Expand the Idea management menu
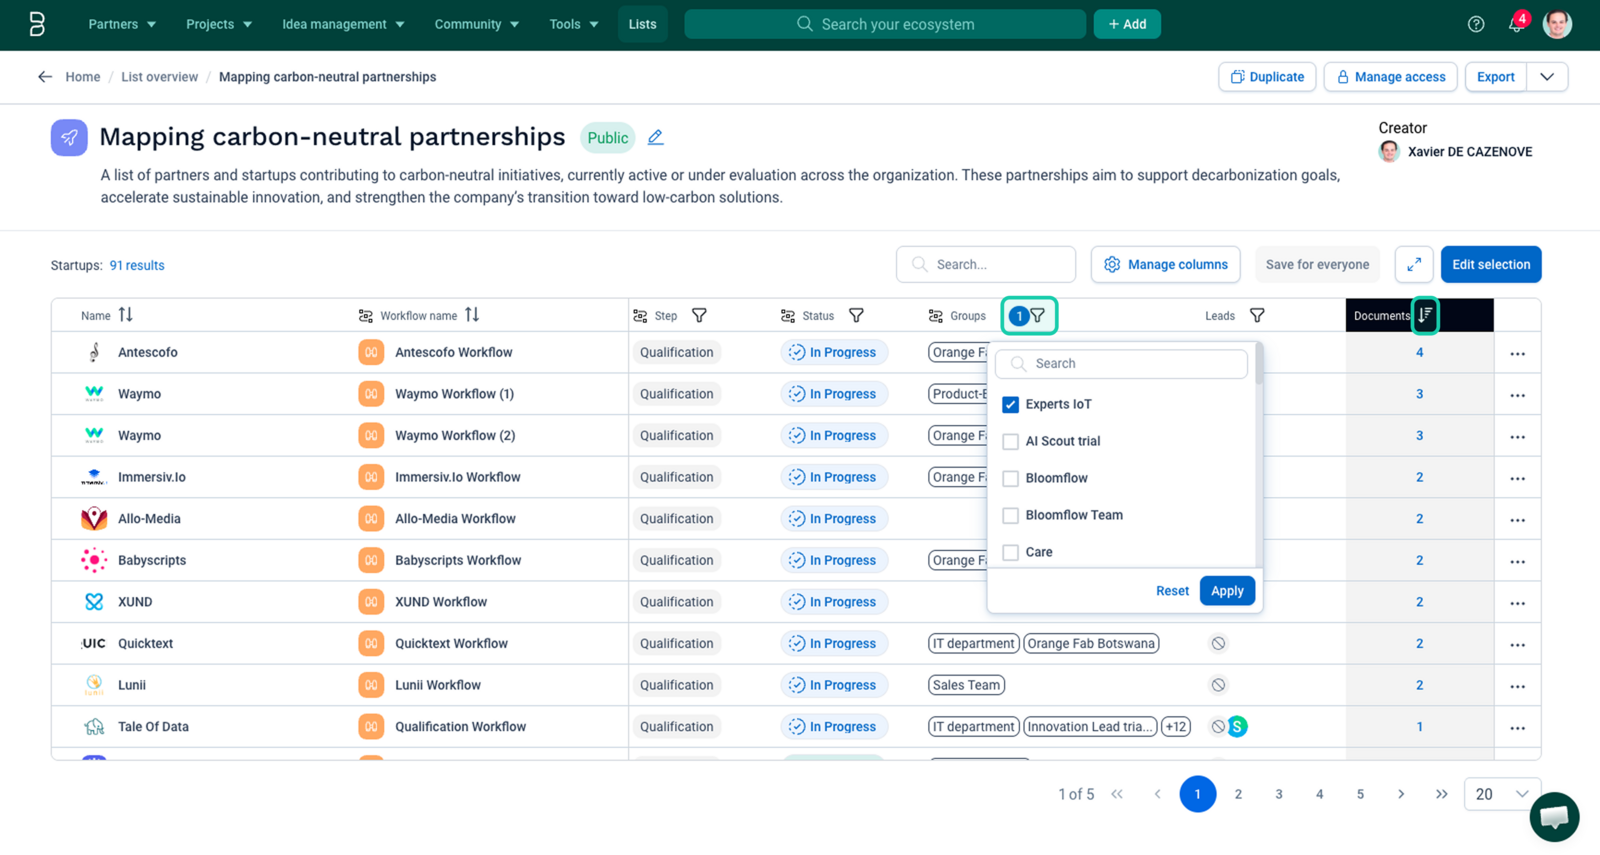The height and width of the screenshot is (855, 1600). tap(343, 24)
